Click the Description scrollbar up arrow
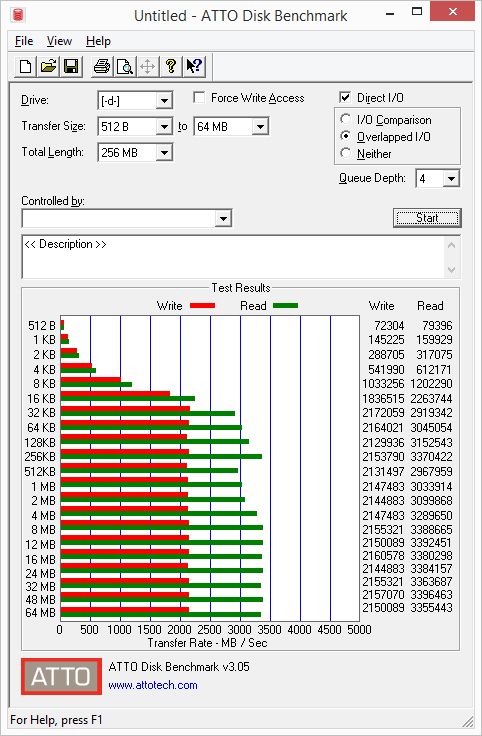The image size is (482, 736). click(451, 245)
